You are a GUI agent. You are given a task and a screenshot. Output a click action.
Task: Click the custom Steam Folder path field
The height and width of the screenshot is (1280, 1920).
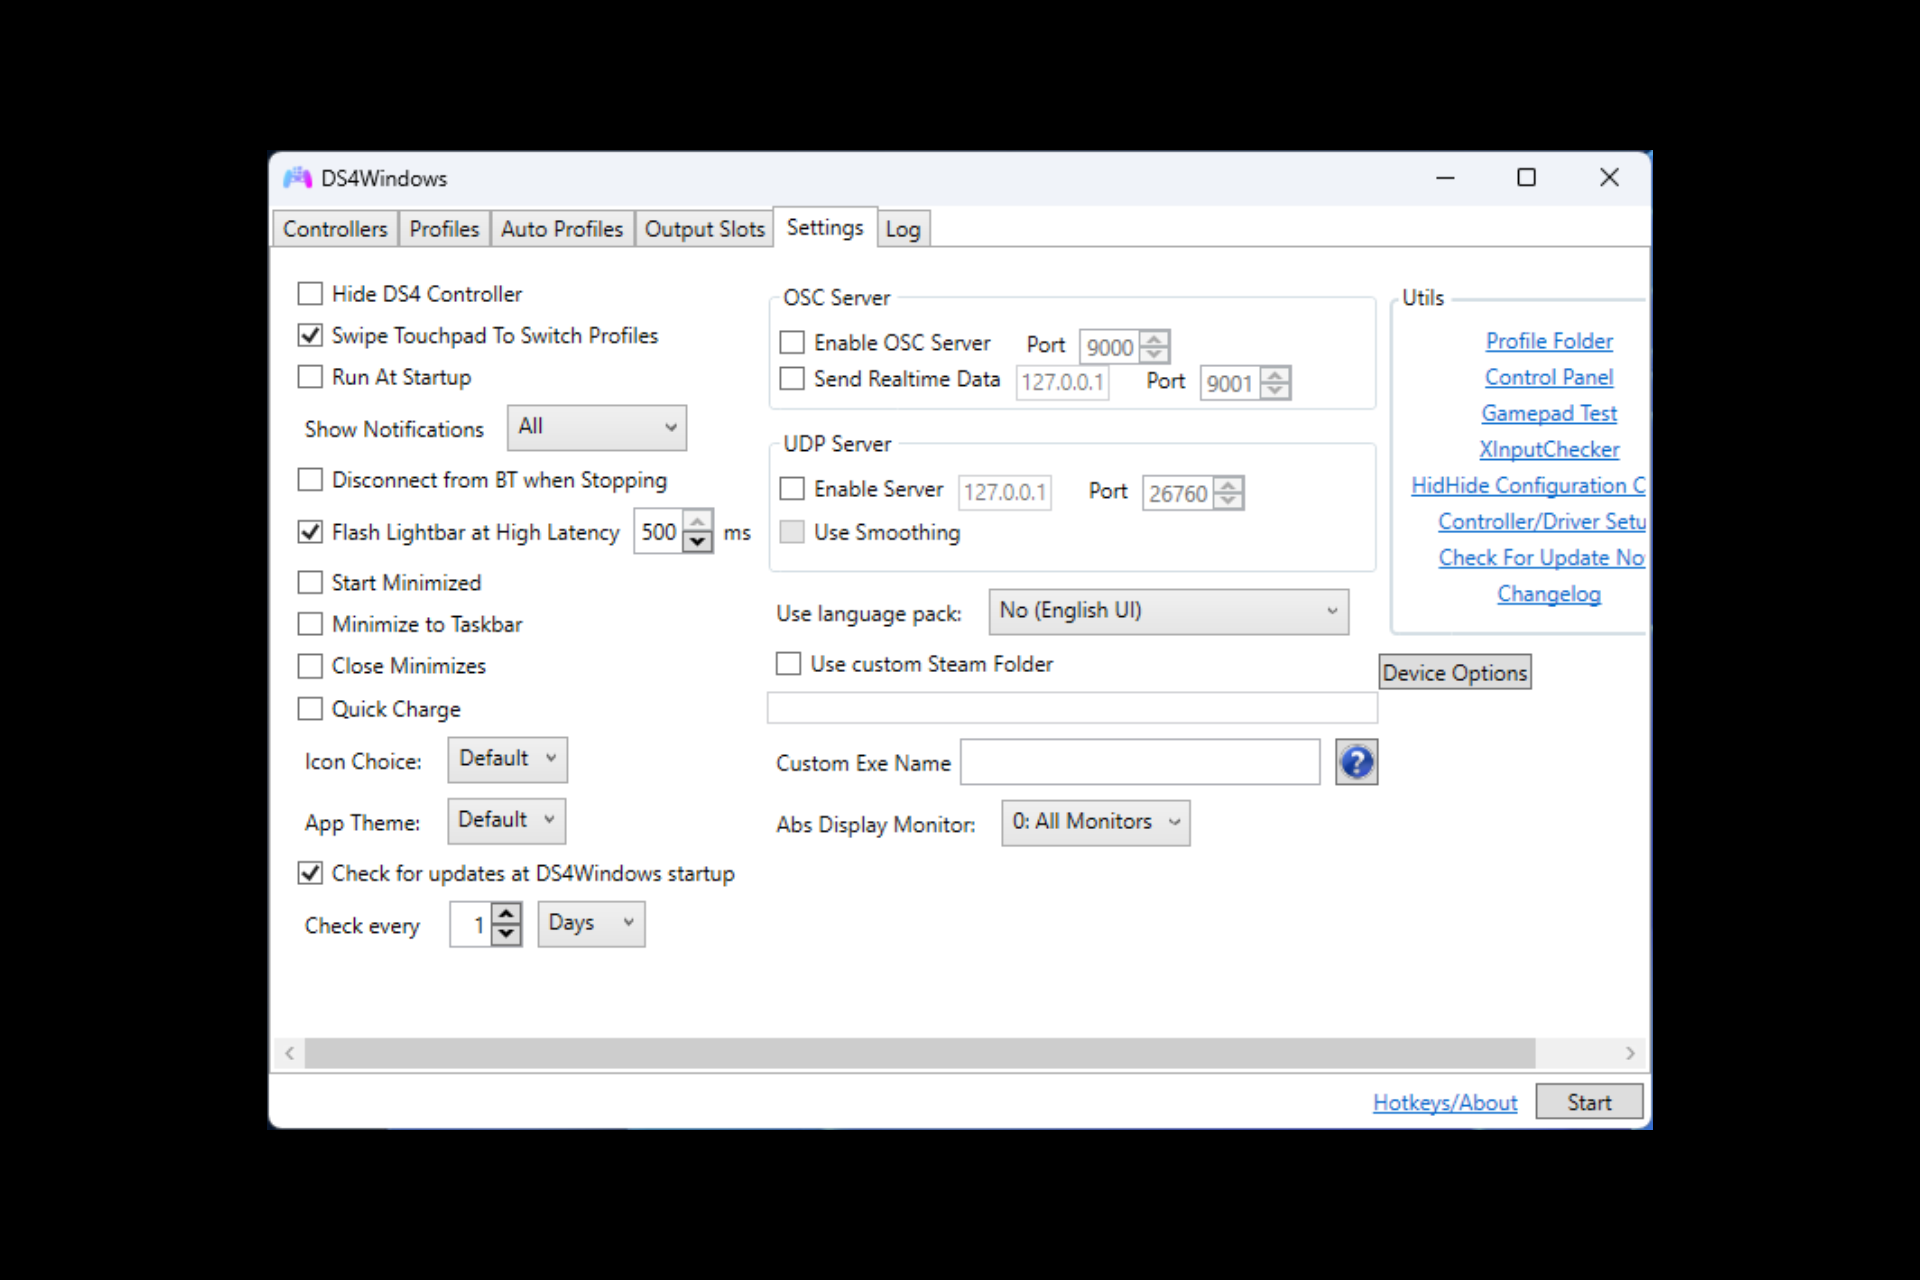1072,708
